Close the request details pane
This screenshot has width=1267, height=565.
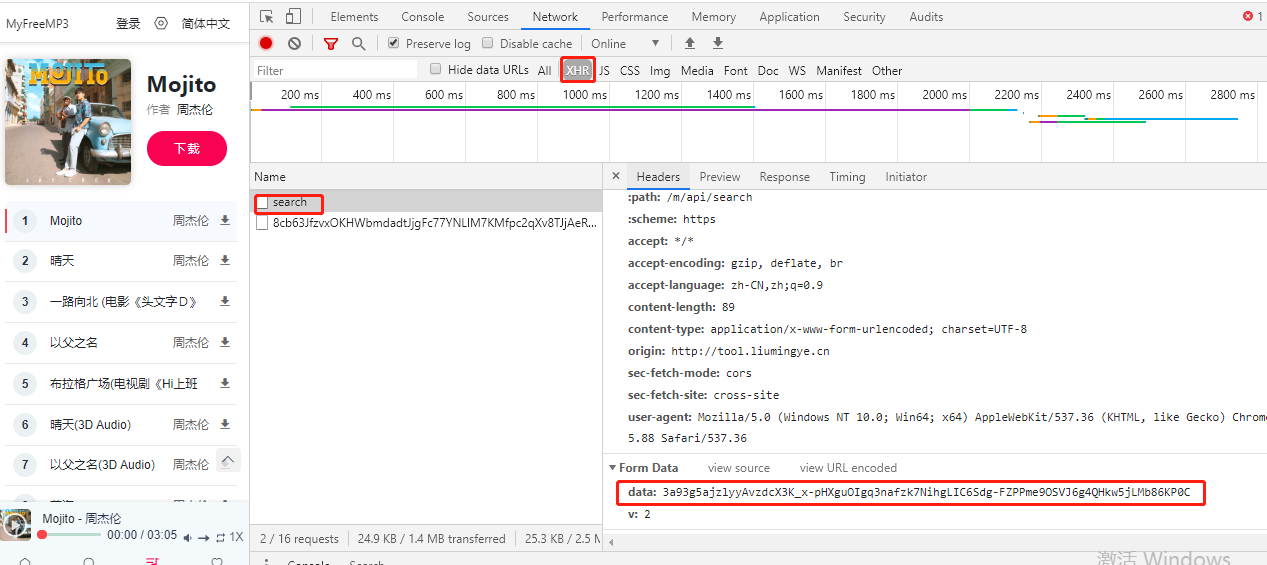pos(615,176)
